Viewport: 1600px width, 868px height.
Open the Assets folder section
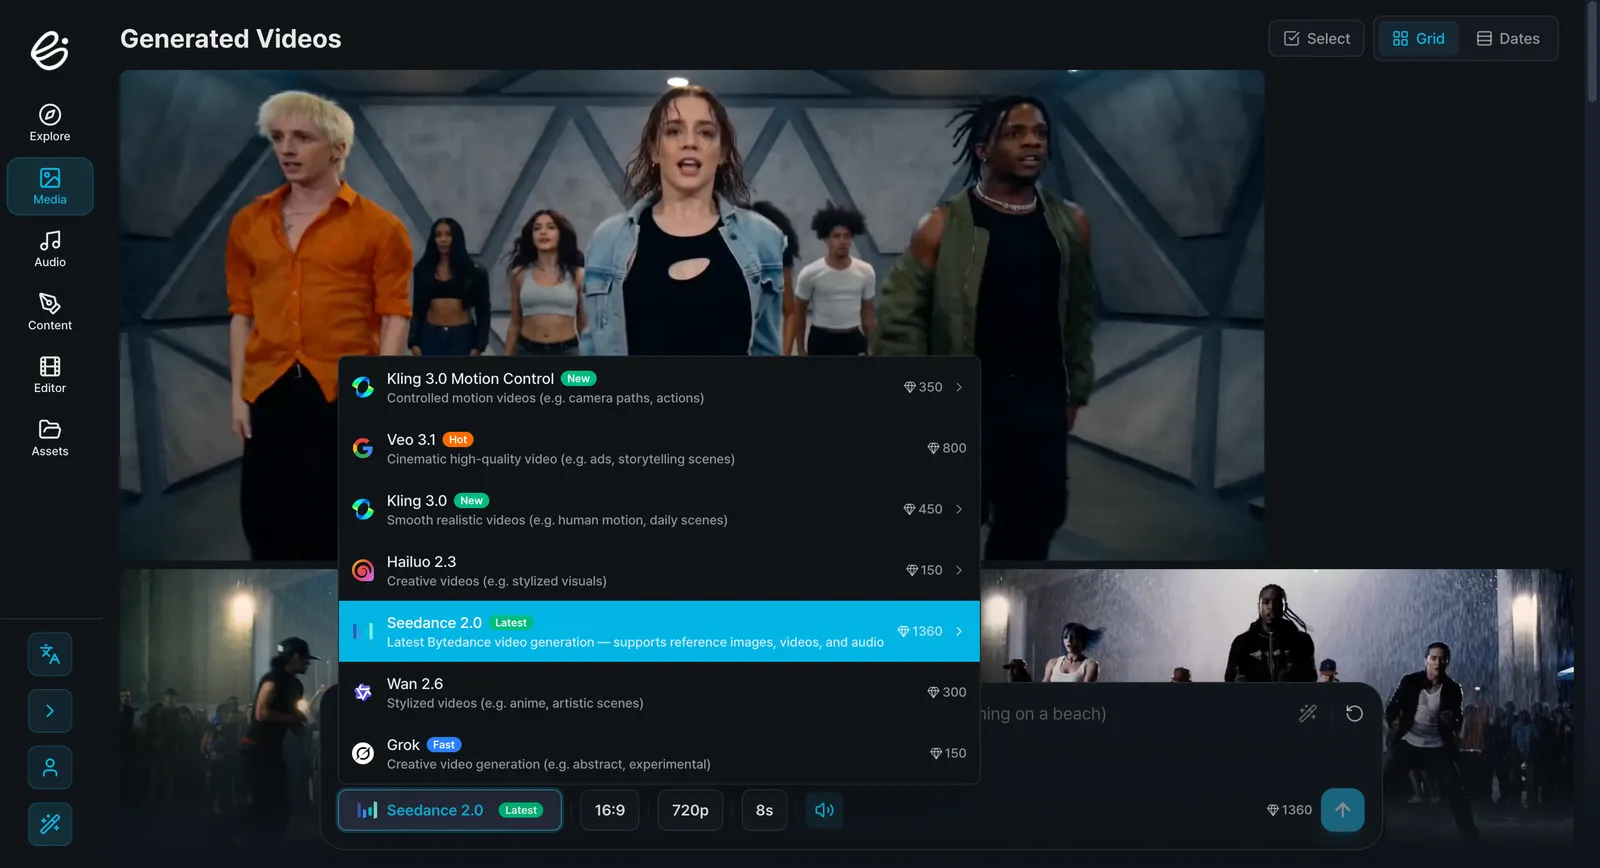50,438
